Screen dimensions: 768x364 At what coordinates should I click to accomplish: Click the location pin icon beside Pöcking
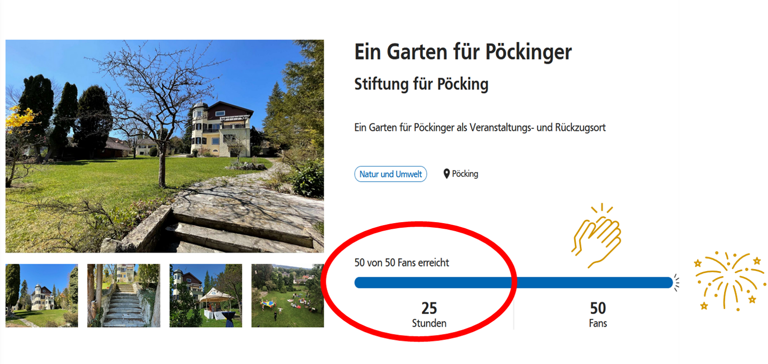pyautogui.click(x=446, y=174)
